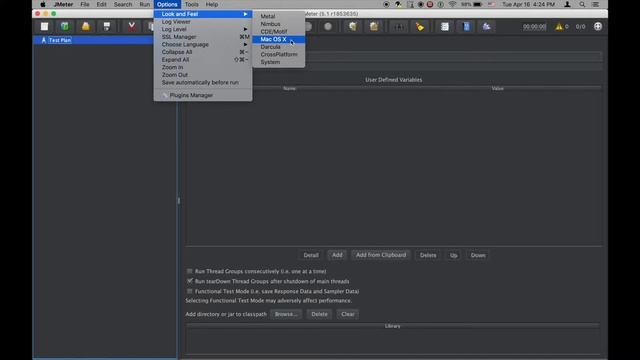Image resolution: width=640 pixels, height=360 pixels.
Task: Open the Edit menu
Action: (x=101, y=4)
